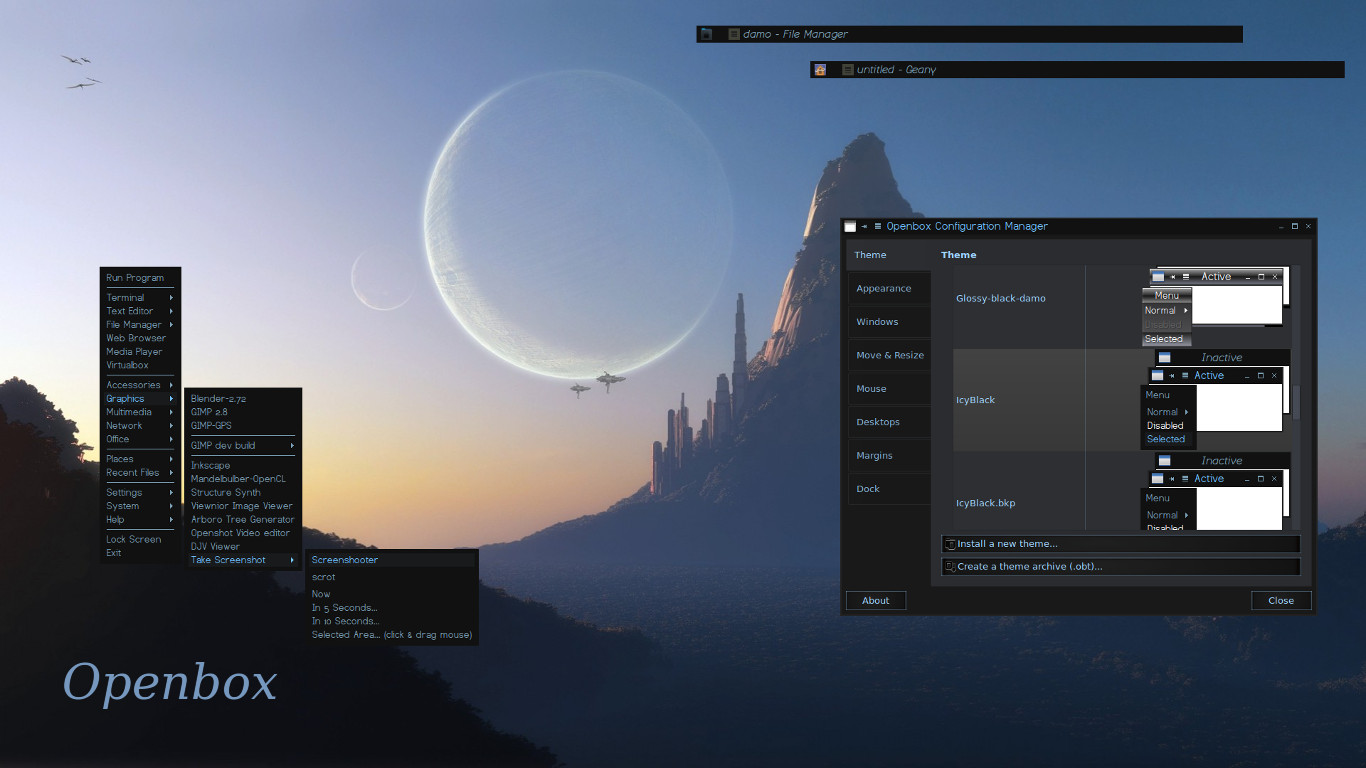Choose Run Program from the root menu
Viewport: 1366px width, 768px height.
coord(140,278)
